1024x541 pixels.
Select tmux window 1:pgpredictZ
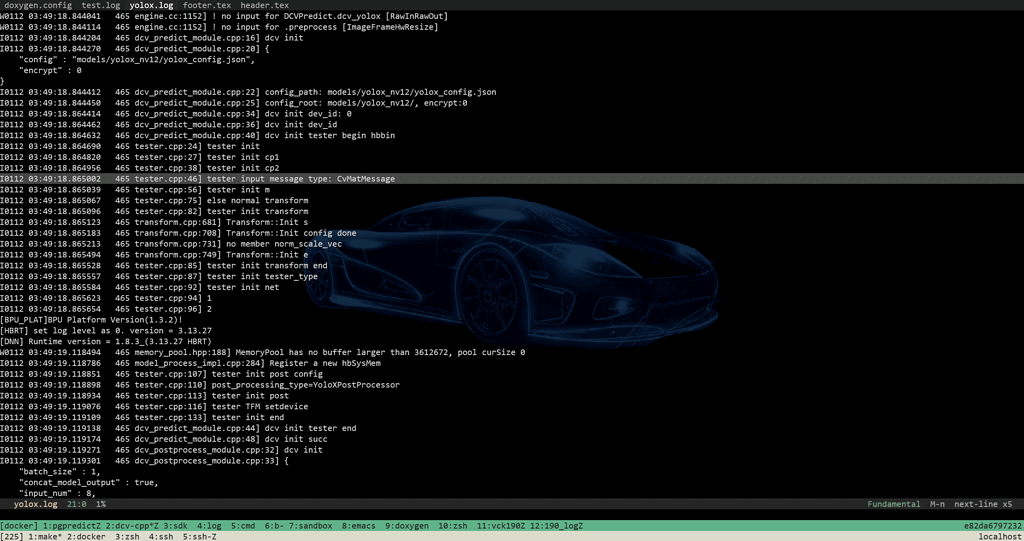[x=73, y=525]
